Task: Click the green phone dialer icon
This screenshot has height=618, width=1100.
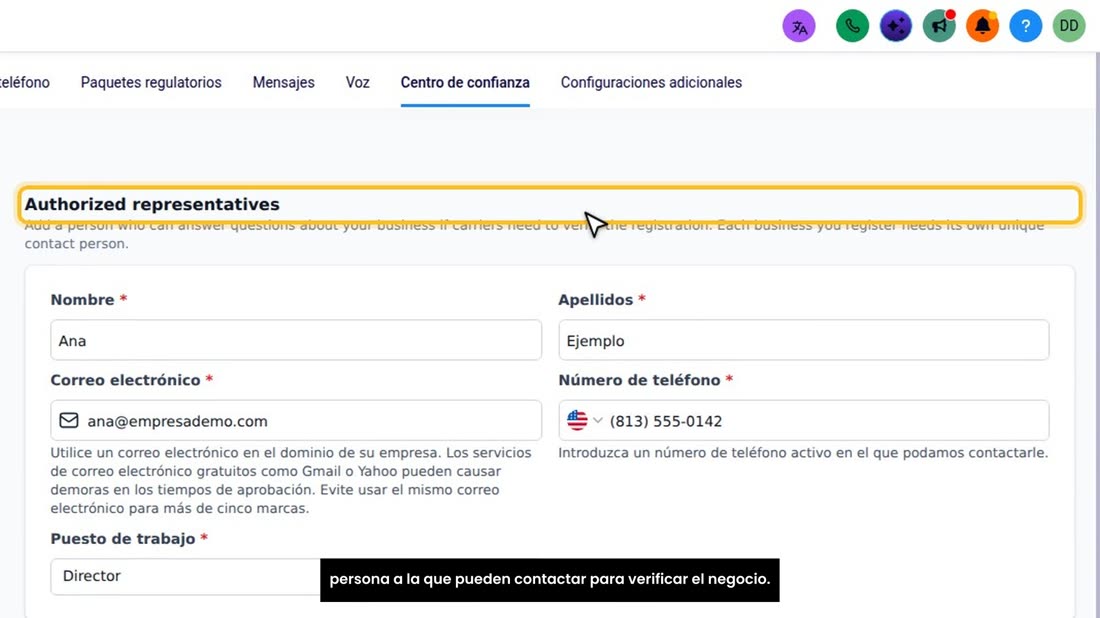Action: (852, 27)
